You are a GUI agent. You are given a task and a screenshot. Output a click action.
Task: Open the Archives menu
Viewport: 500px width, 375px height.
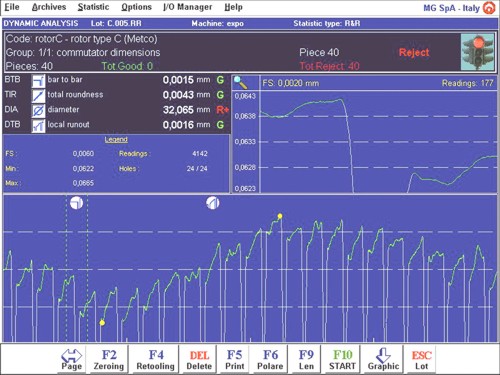click(x=49, y=7)
